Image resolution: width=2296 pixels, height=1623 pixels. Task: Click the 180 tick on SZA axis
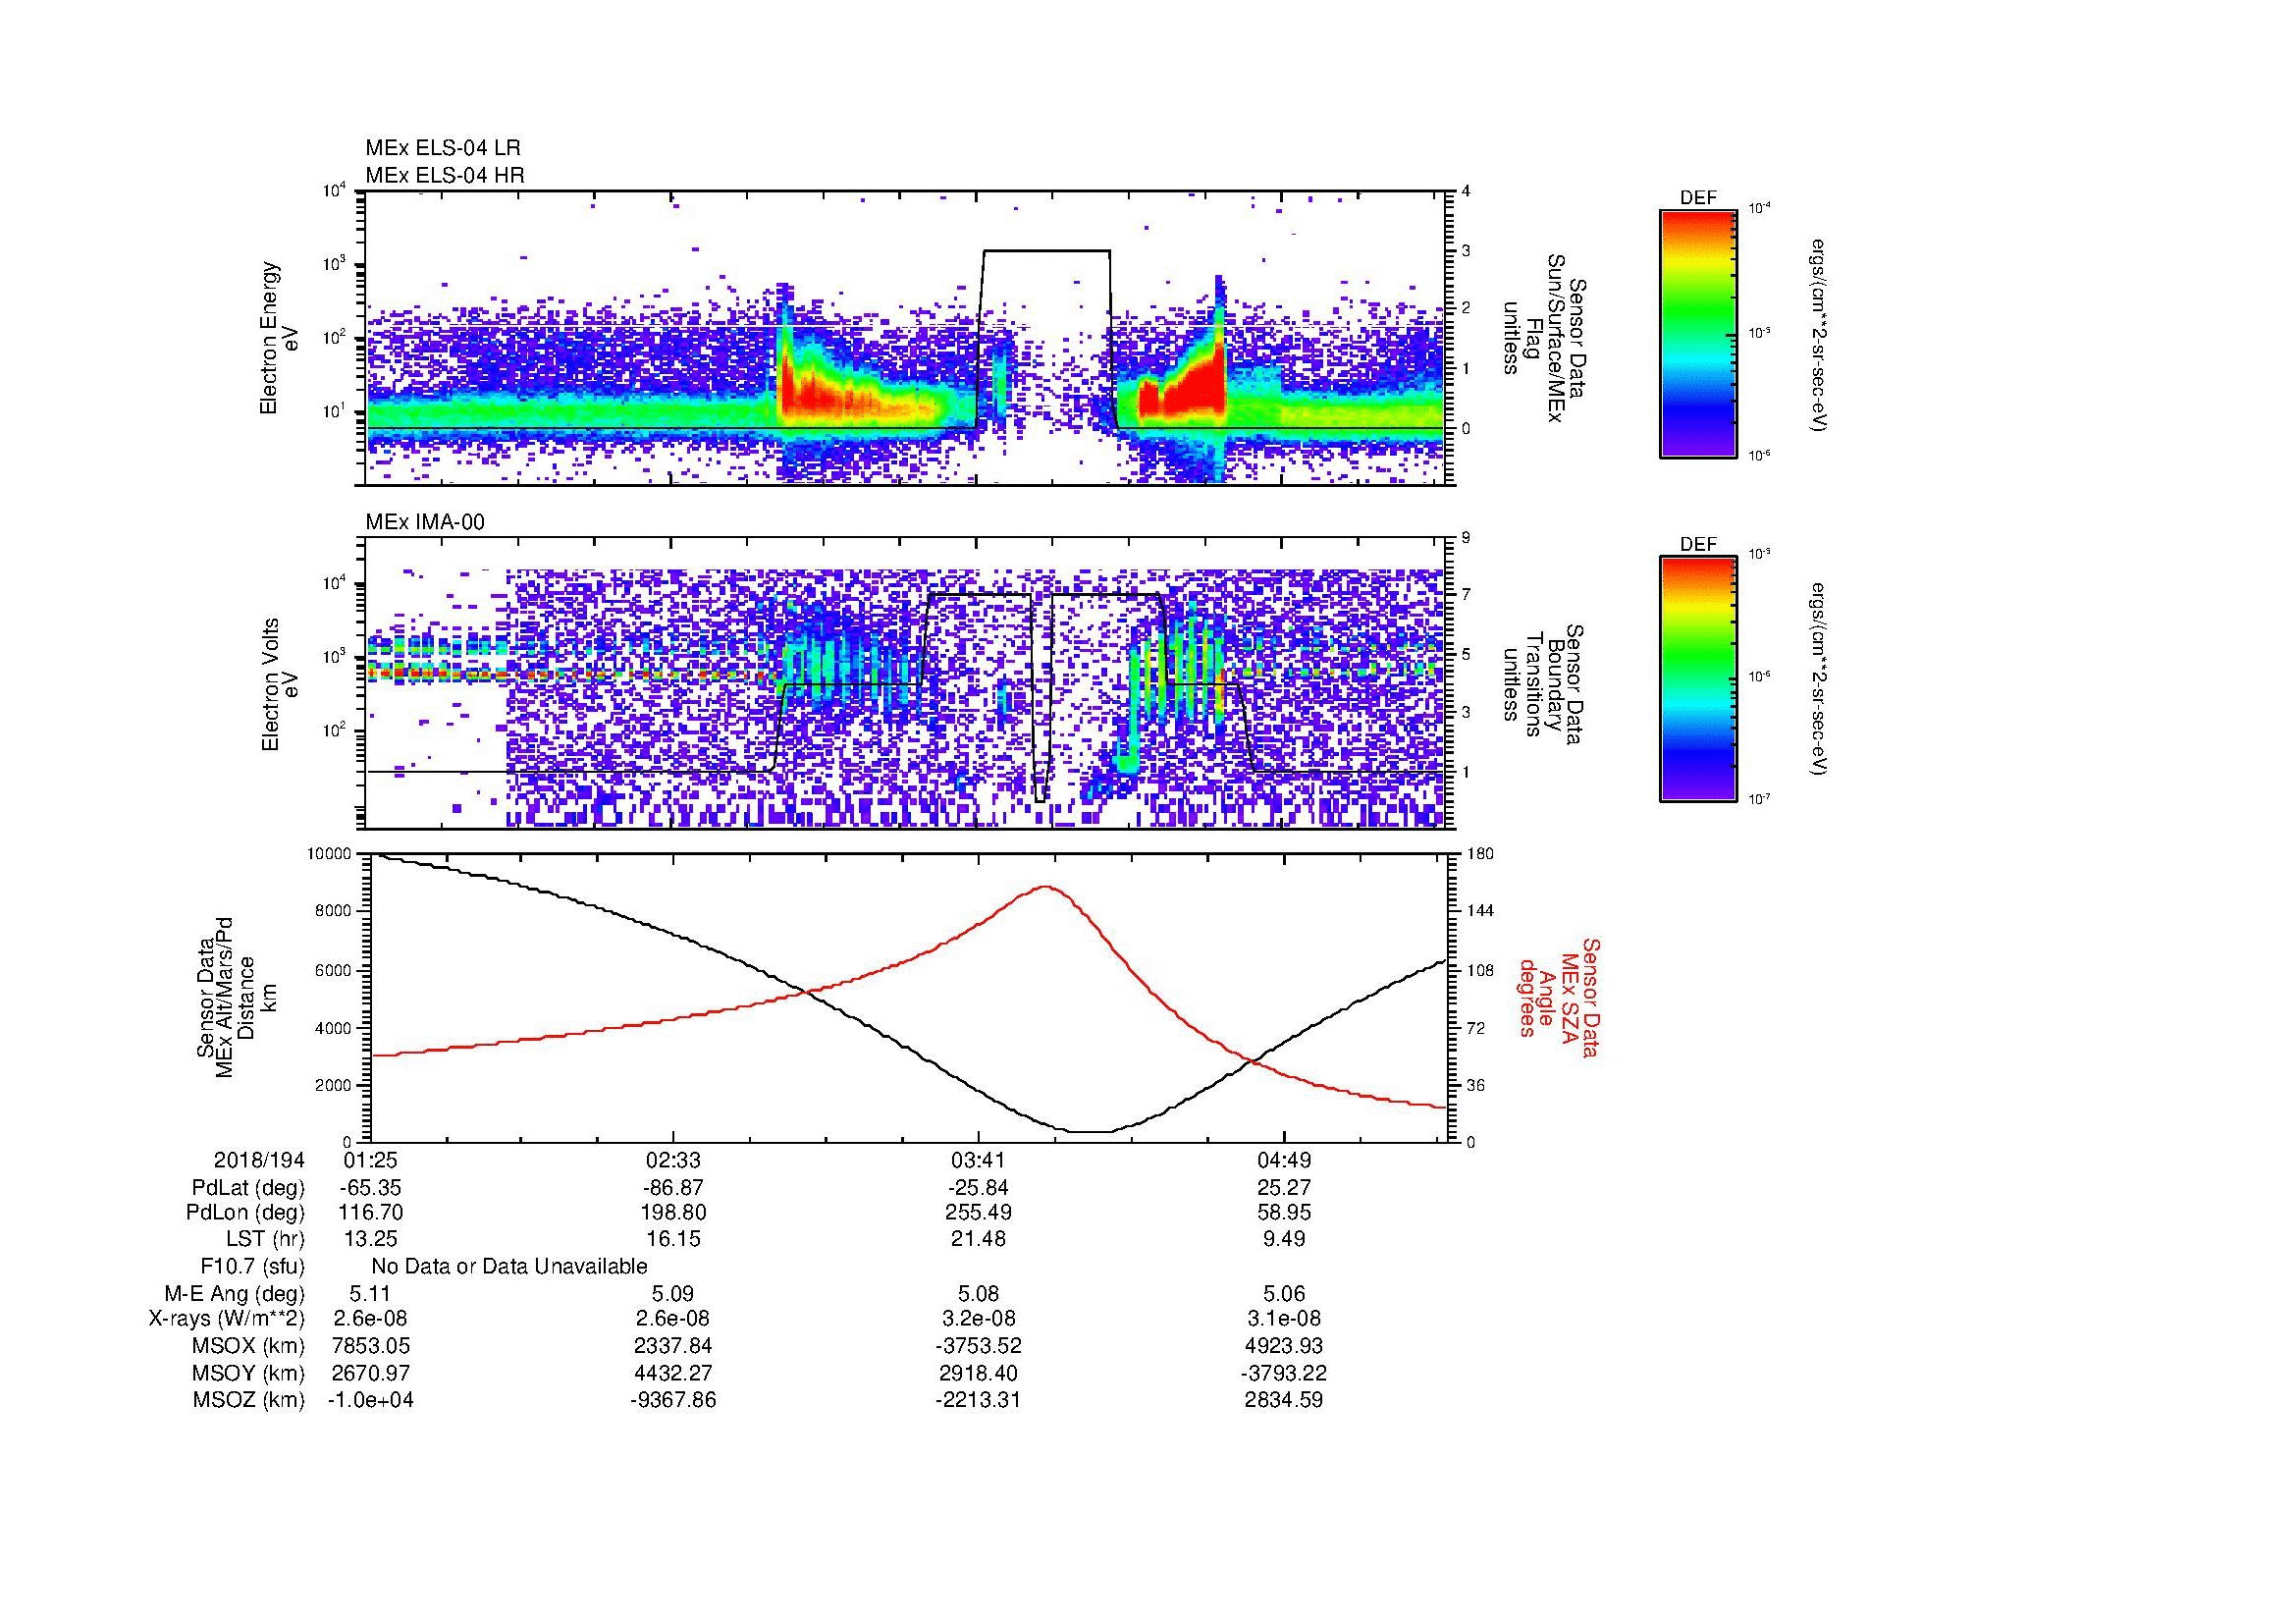click(1480, 854)
